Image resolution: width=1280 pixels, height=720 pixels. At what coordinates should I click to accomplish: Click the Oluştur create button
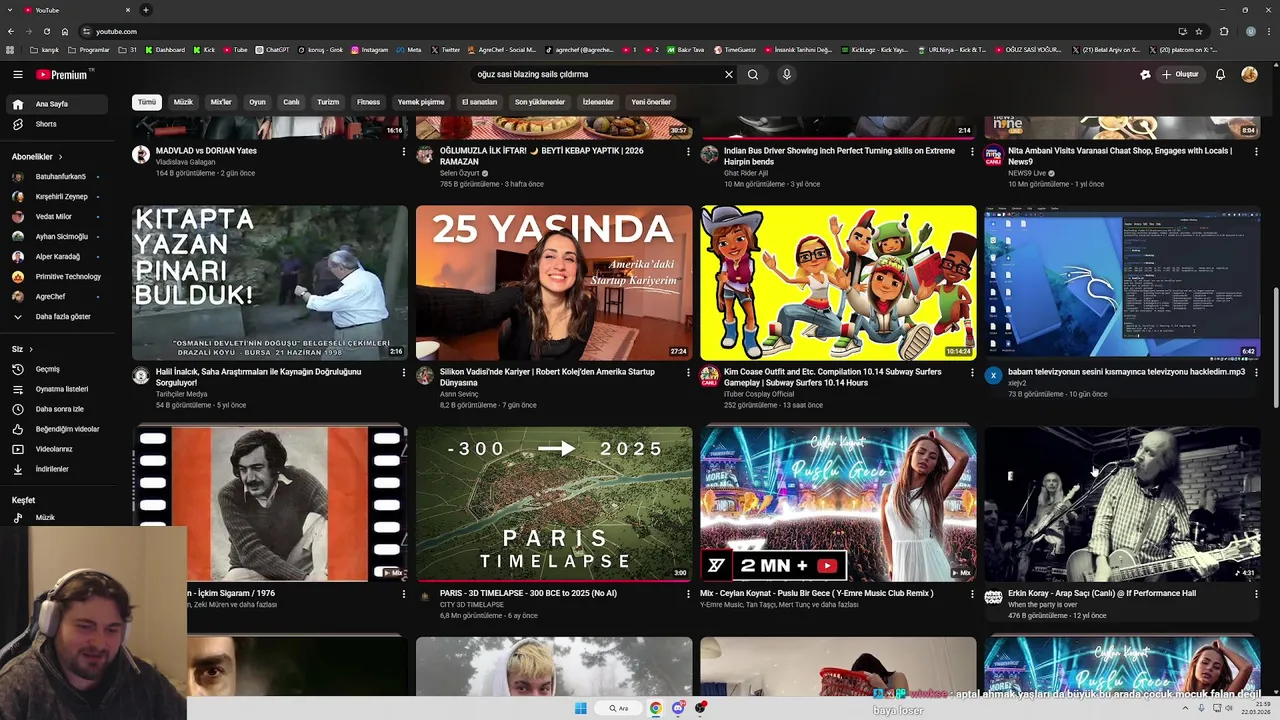[1180, 74]
